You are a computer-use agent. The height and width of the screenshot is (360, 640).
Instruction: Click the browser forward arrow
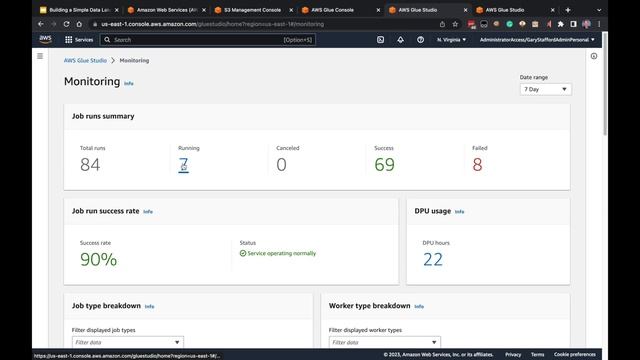pyautogui.click(x=53, y=24)
